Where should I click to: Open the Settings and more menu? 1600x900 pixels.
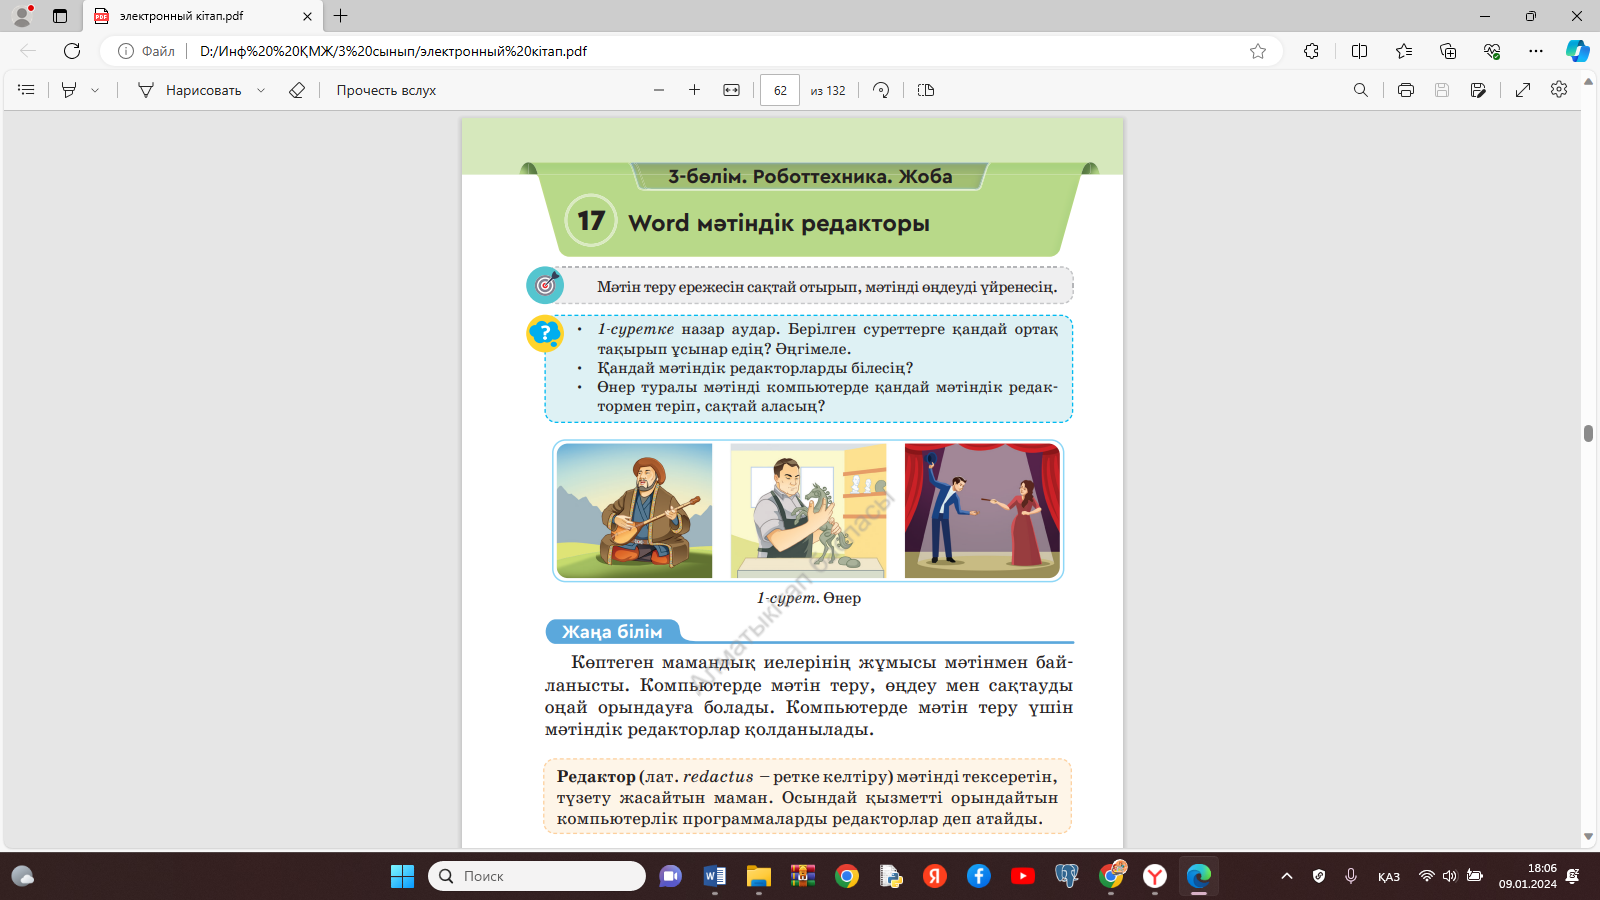(x=1536, y=51)
